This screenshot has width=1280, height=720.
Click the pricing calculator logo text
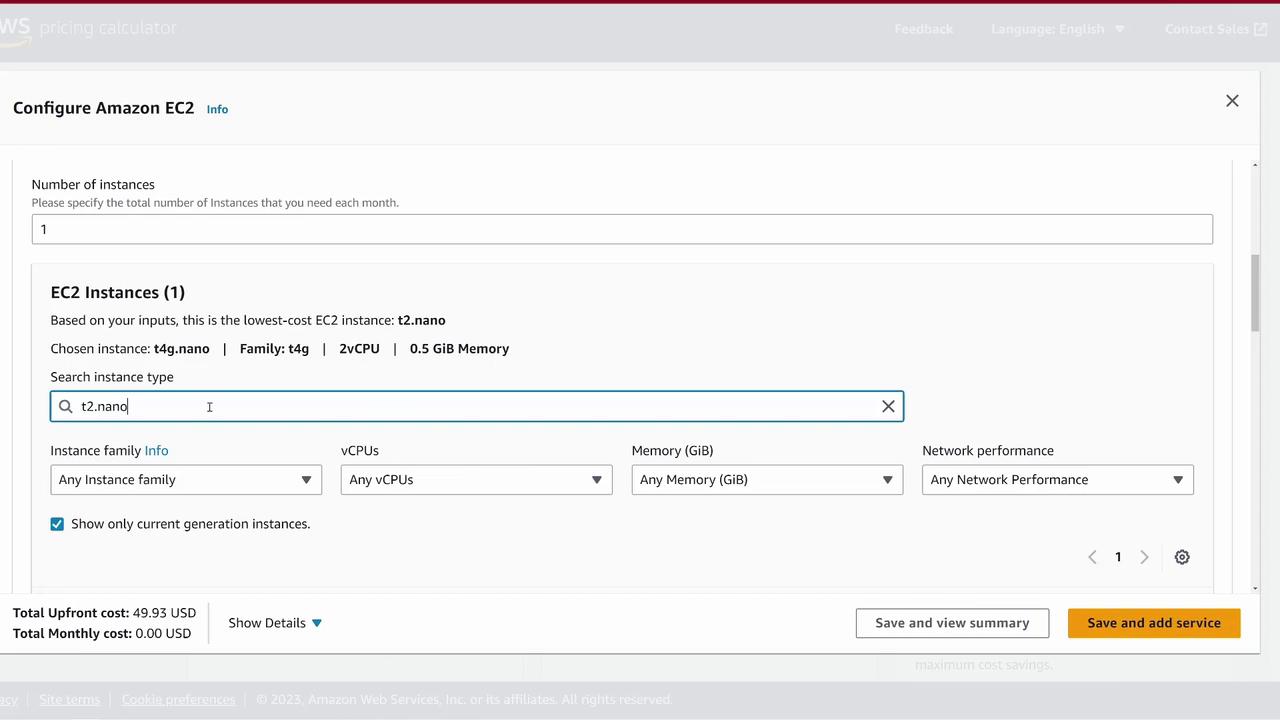click(108, 28)
